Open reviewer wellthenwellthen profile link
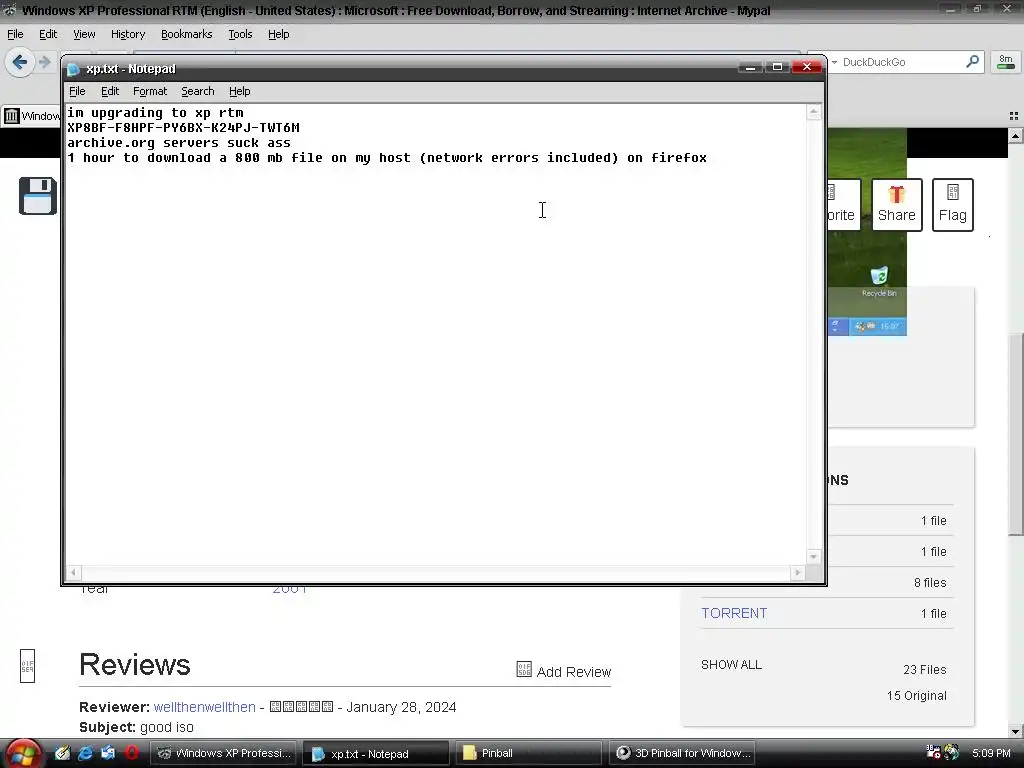 point(204,707)
